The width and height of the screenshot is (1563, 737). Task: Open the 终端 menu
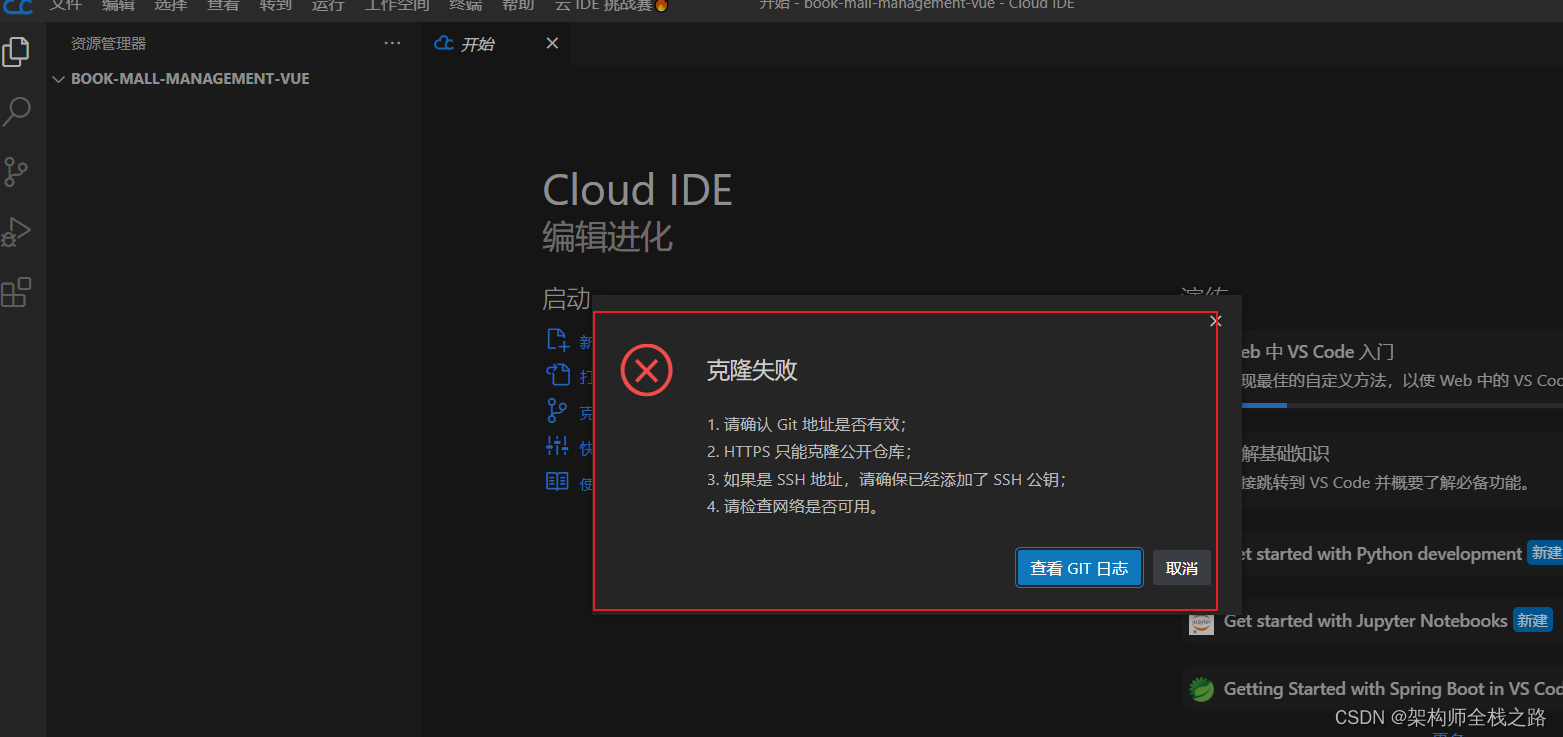(465, 6)
